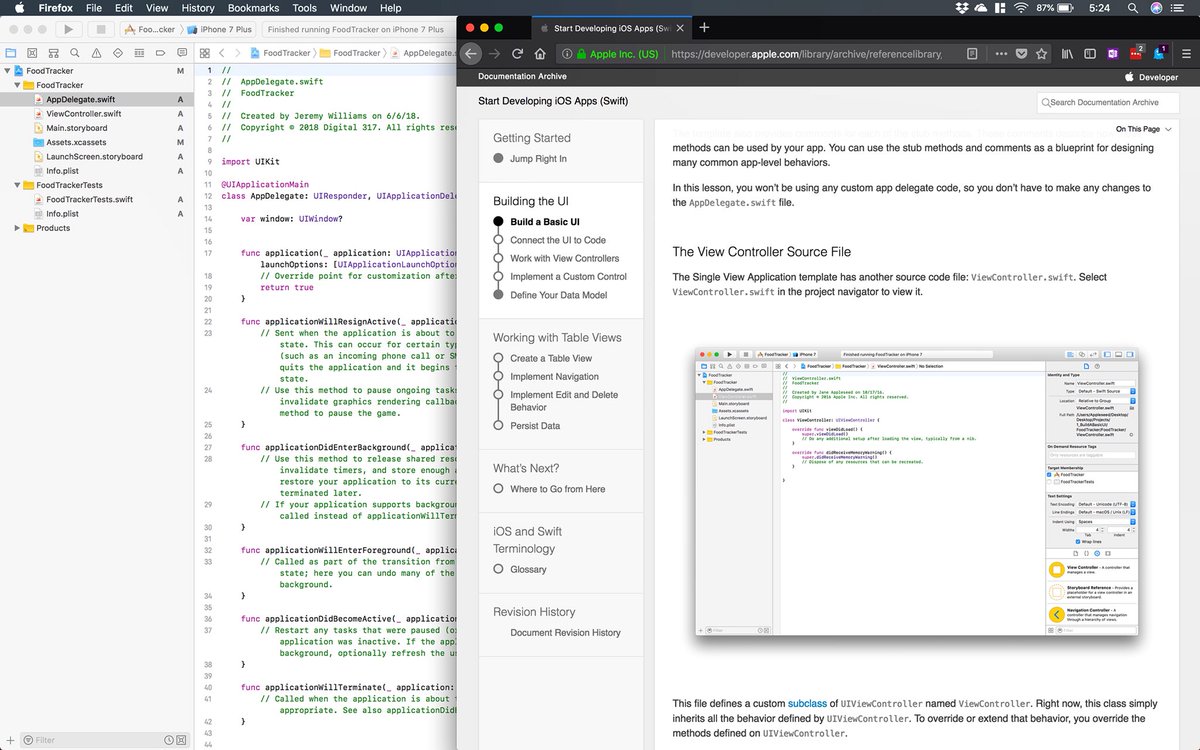Bookmark this page with star icon

[1042, 54]
